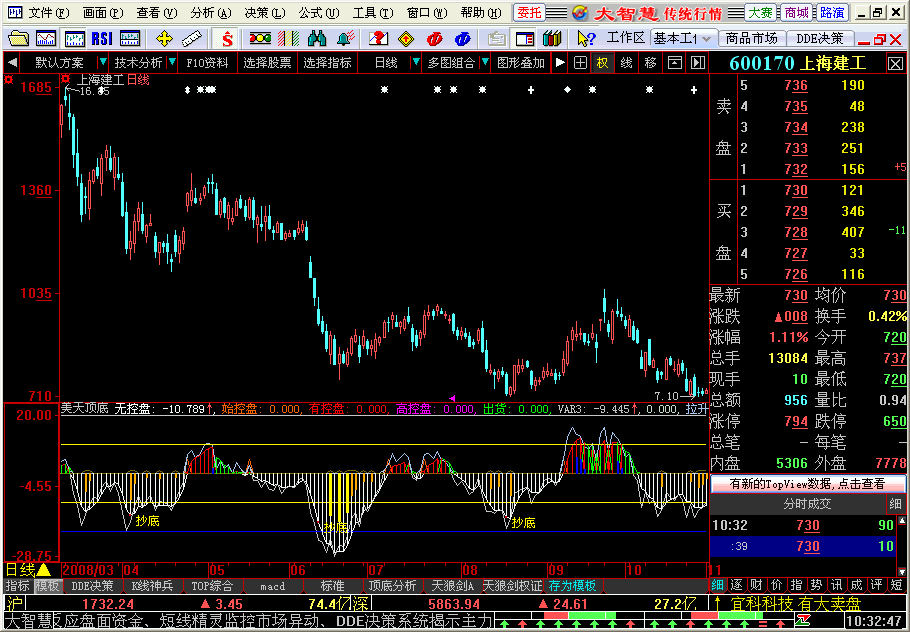Viewport: 910px width, 632px height.
Task: Click the F10资料 button
Action: click(207, 63)
